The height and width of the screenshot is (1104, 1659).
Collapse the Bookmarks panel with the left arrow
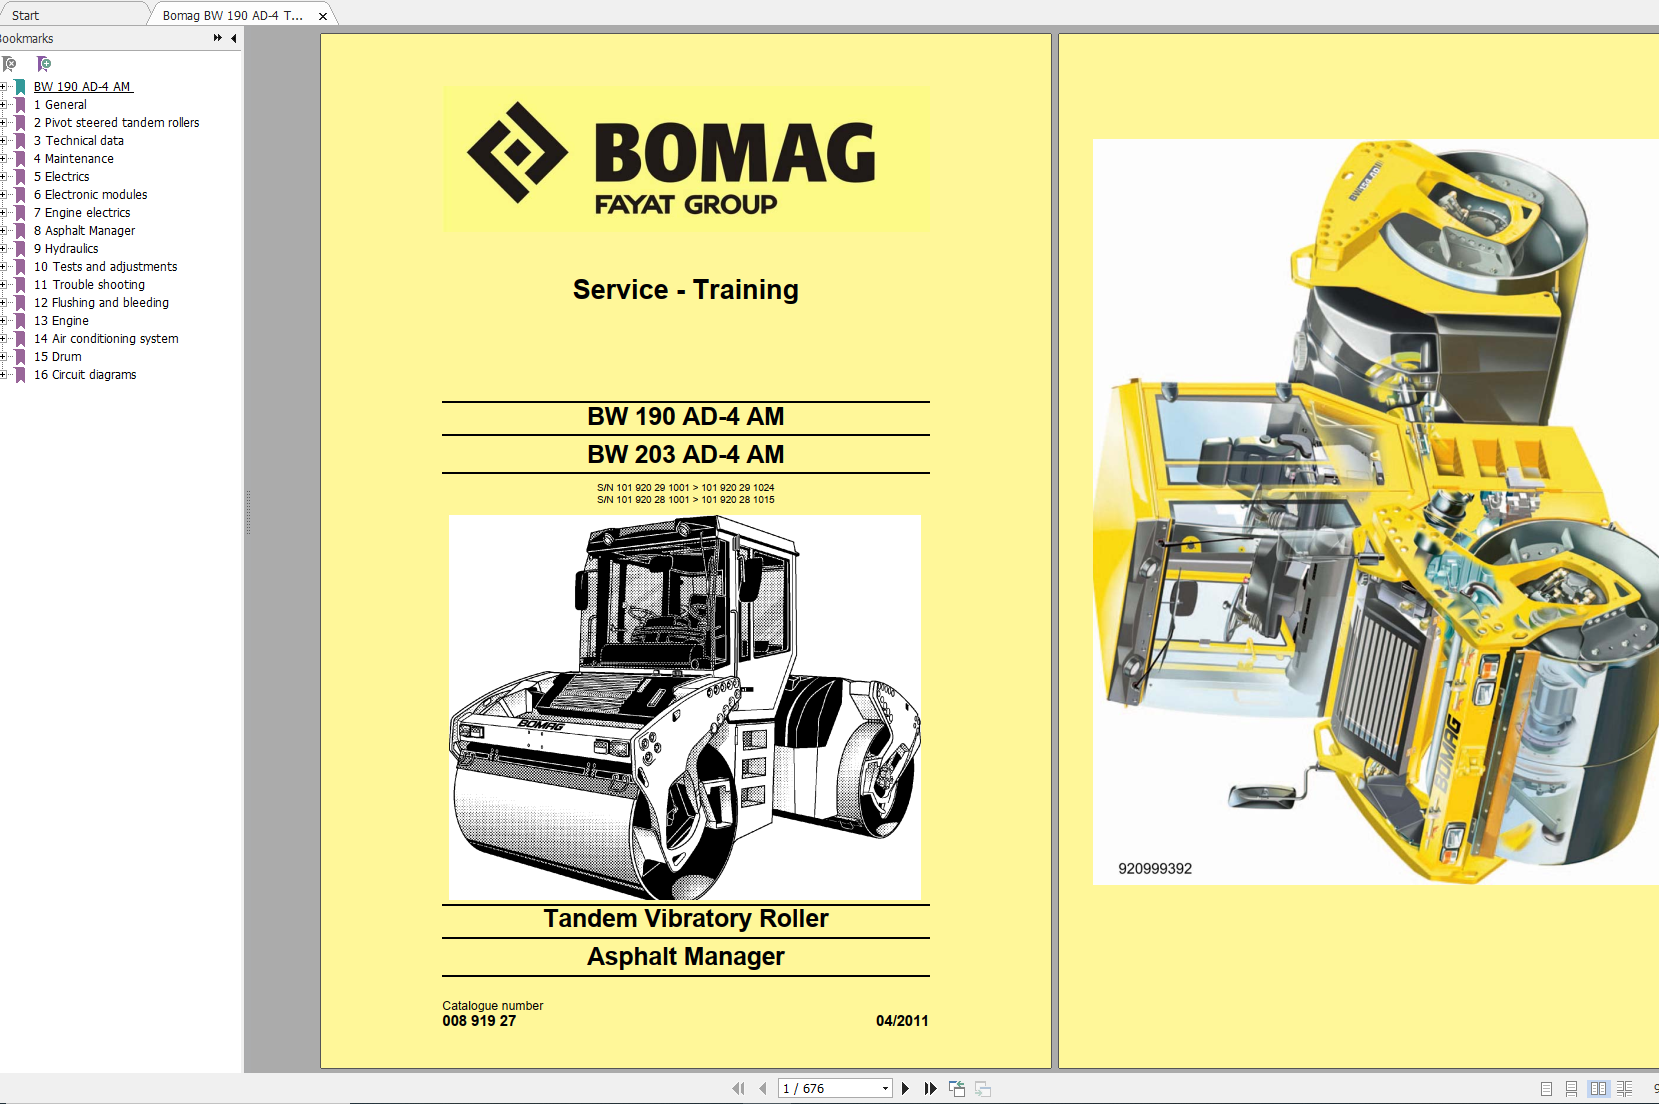point(234,38)
